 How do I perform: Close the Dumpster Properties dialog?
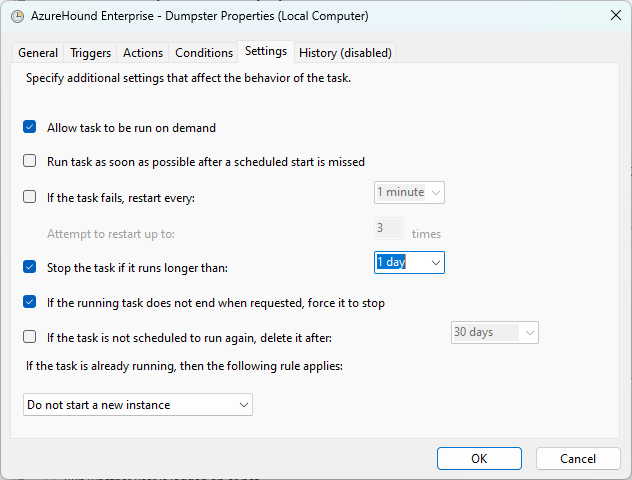(615, 15)
